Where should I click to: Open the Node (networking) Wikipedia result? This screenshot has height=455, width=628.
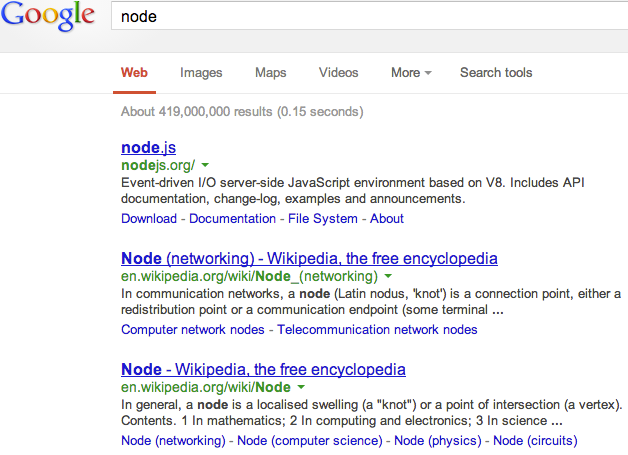[309, 258]
